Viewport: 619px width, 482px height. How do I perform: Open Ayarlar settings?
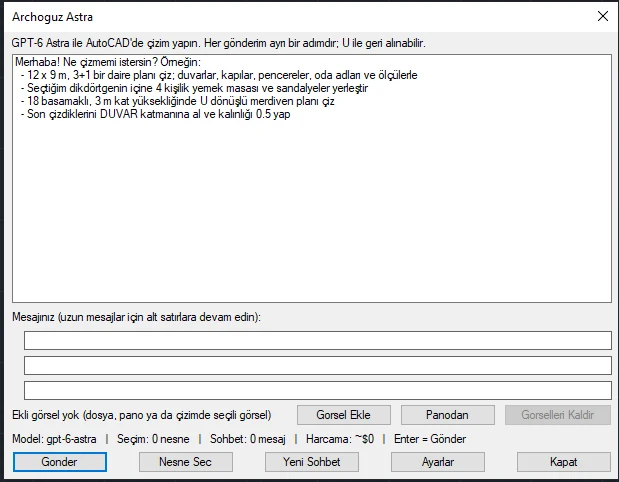tap(438, 462)
